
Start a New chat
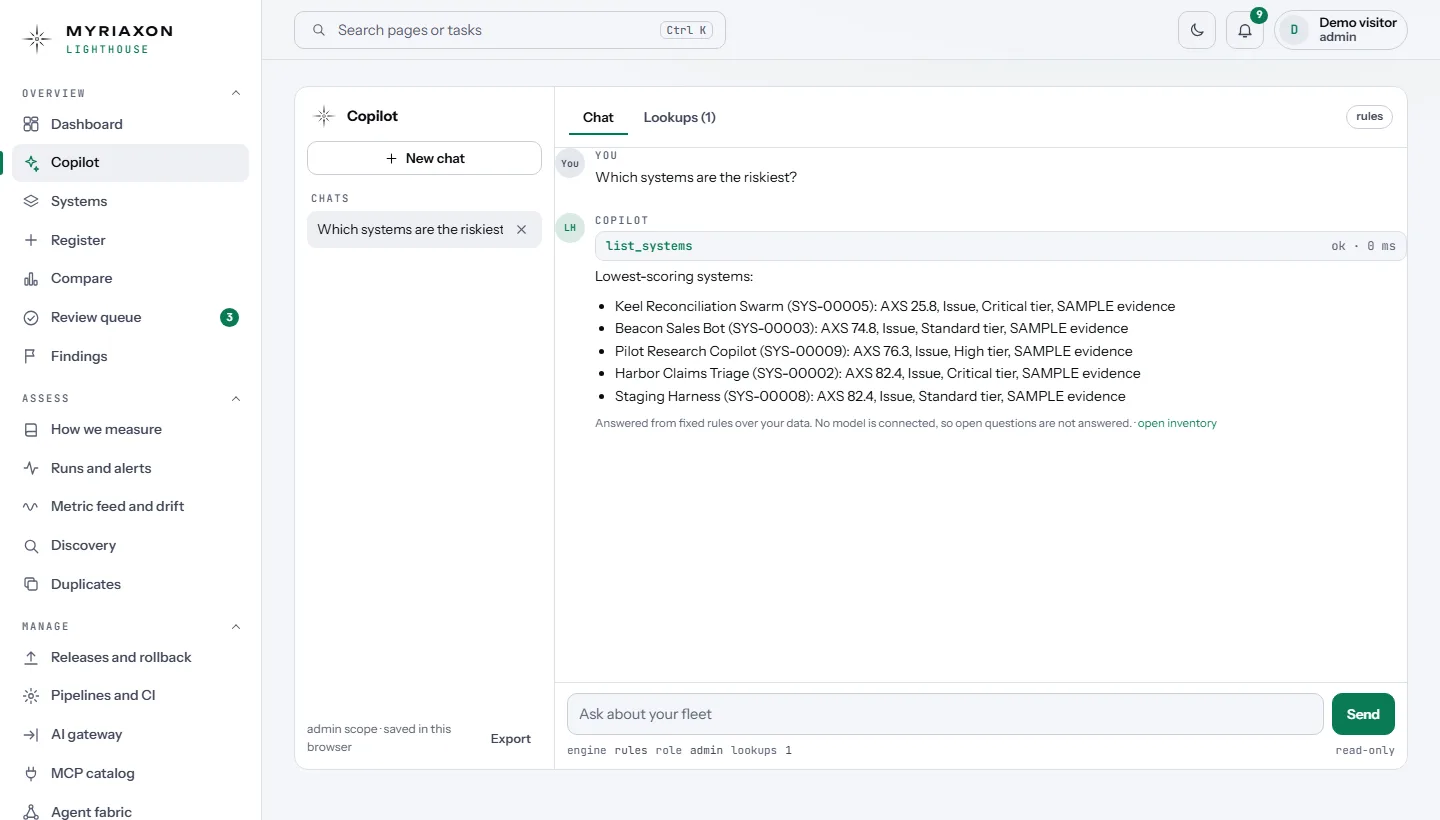[424, 158]
